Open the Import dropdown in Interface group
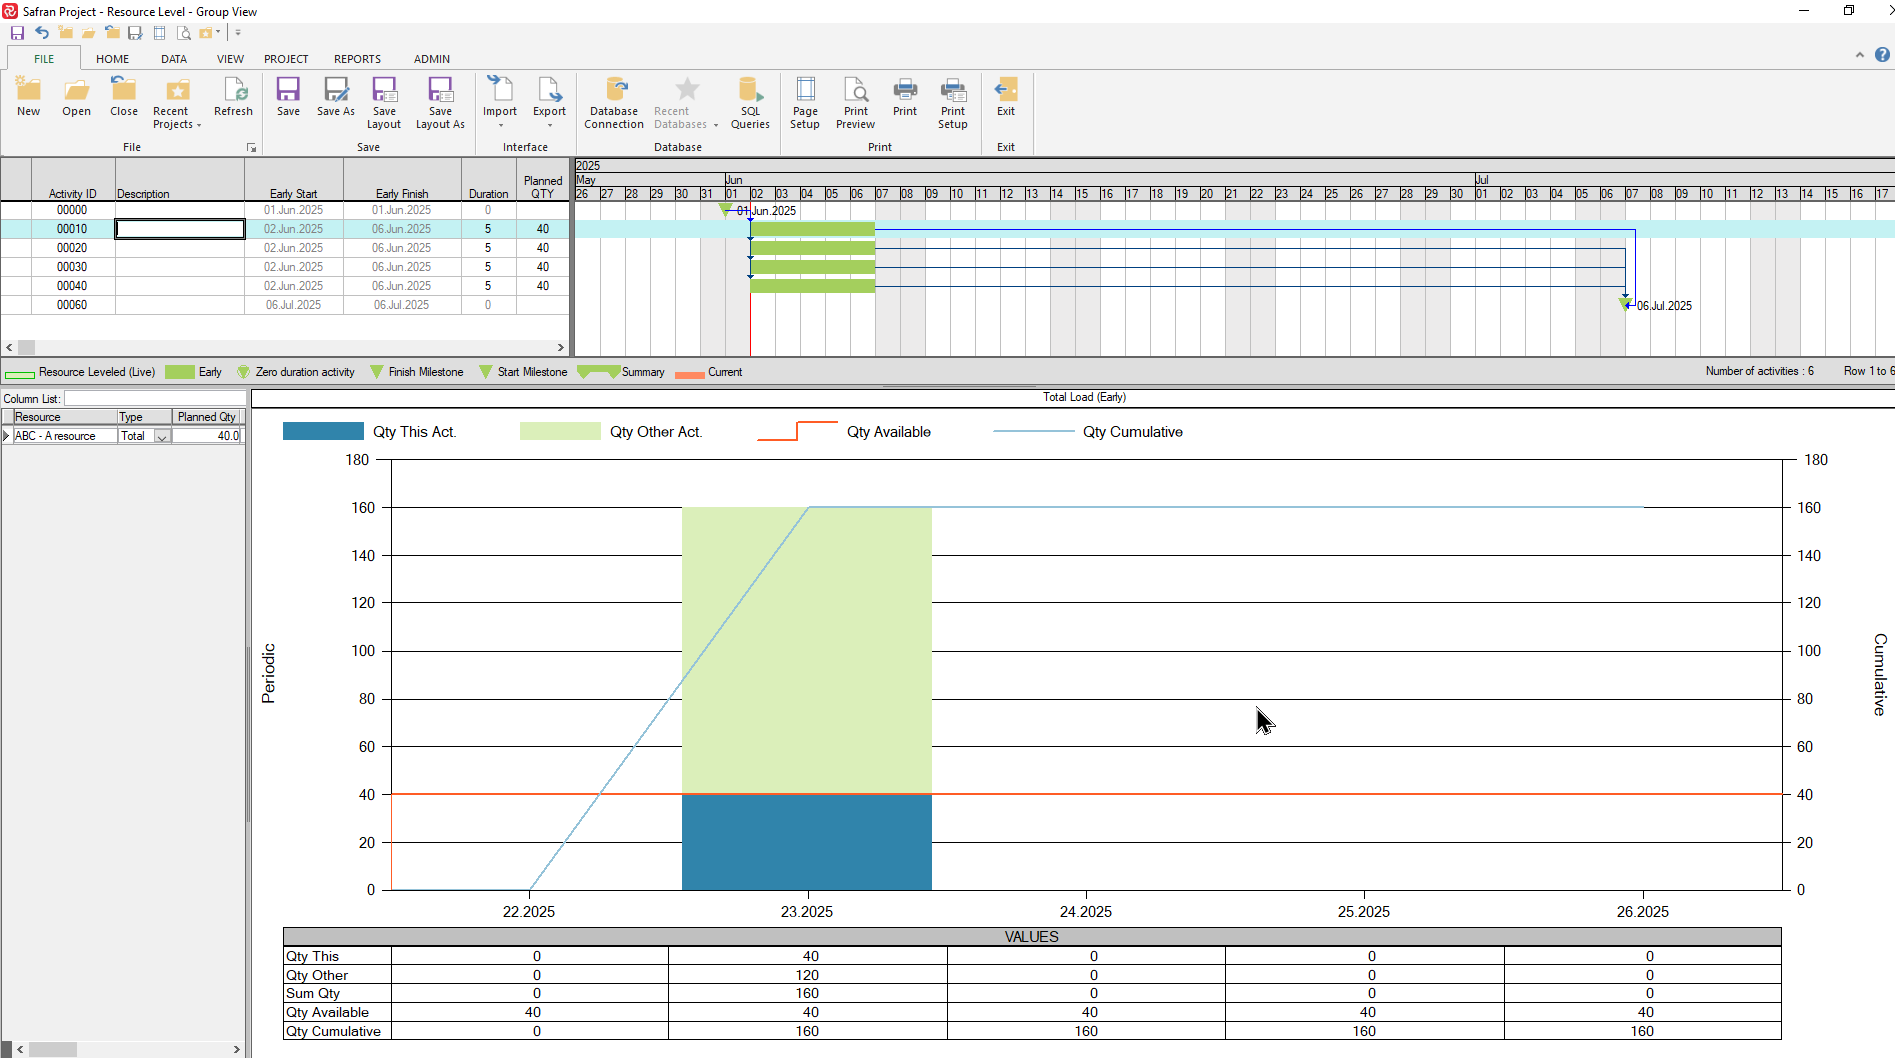1895x1058 pixels. pos(500,103)
